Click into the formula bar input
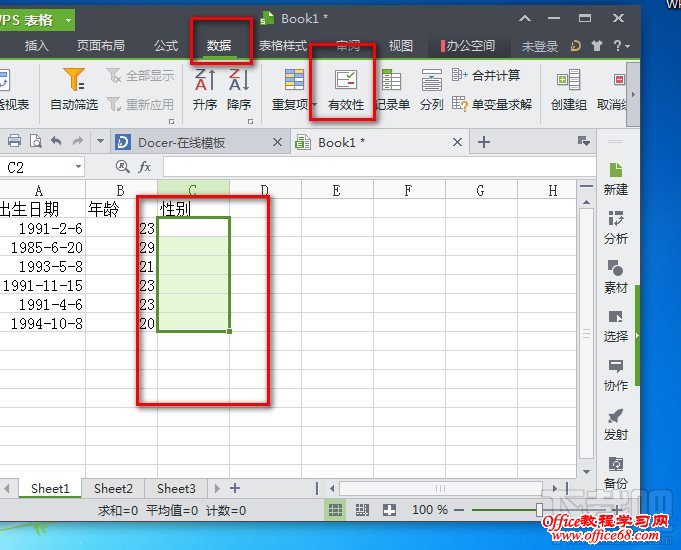Screen dimensions: 681x550 pos(379,167)
